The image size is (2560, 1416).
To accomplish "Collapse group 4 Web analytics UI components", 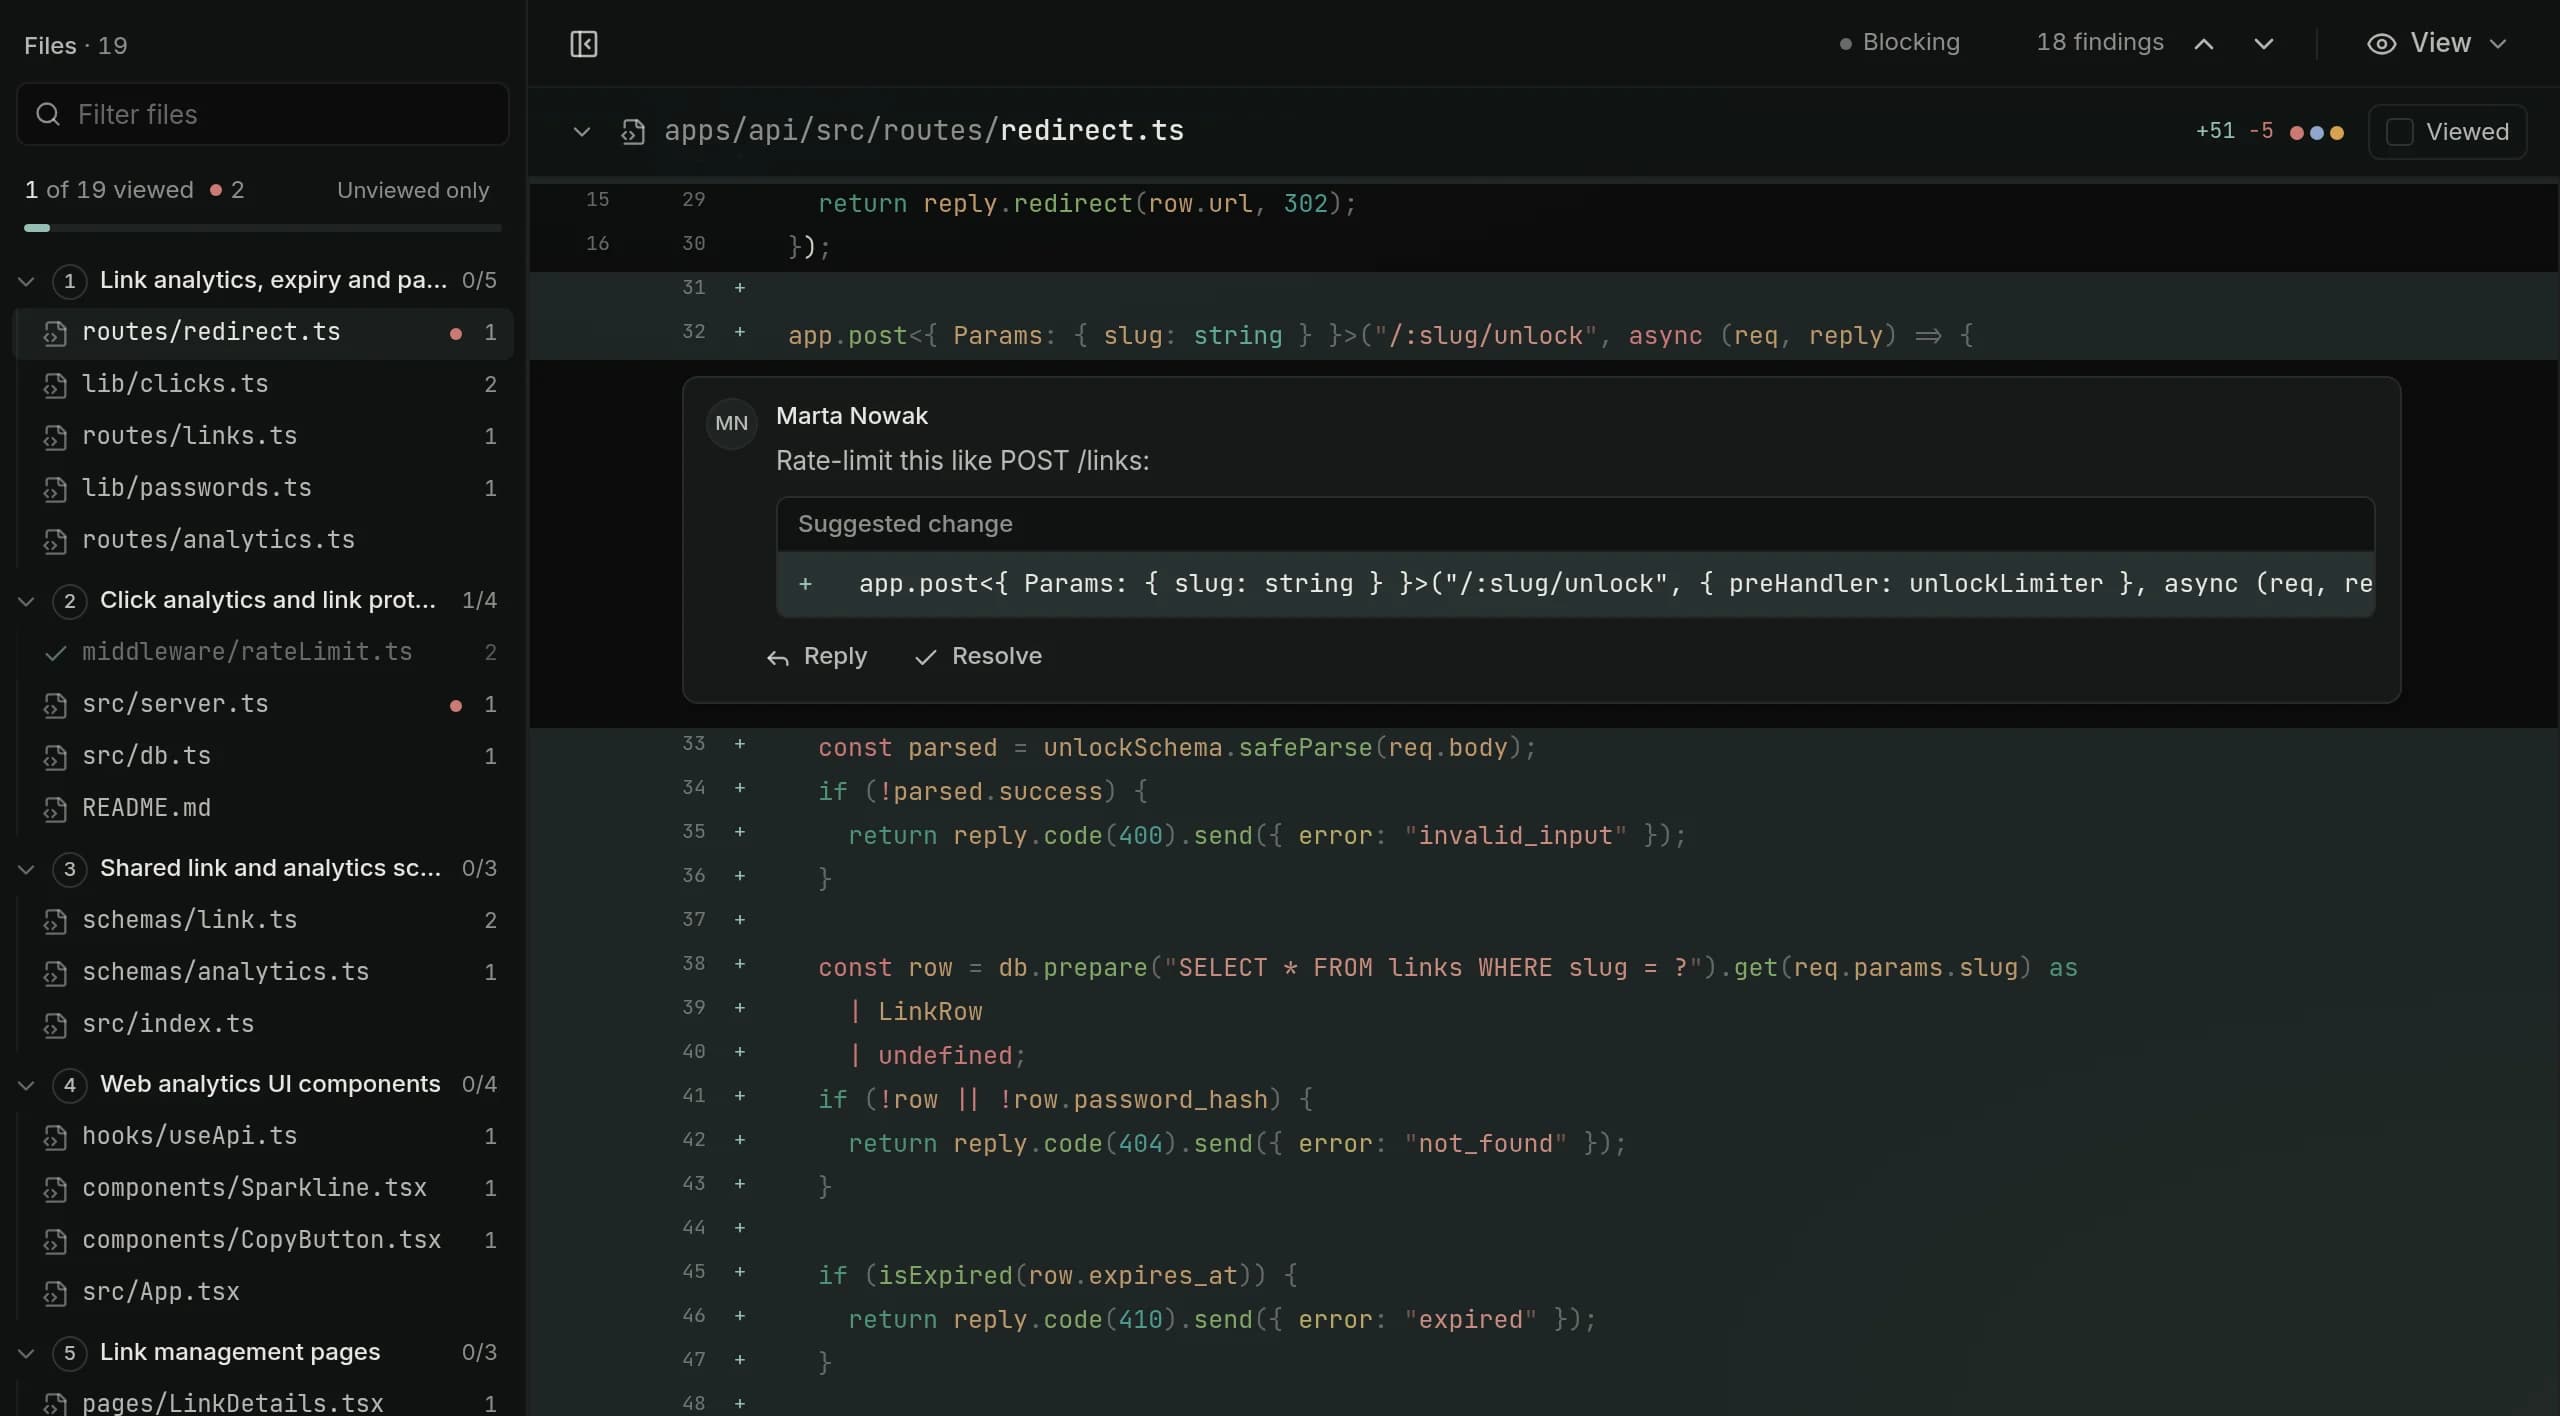I will tap(26, 1085).
